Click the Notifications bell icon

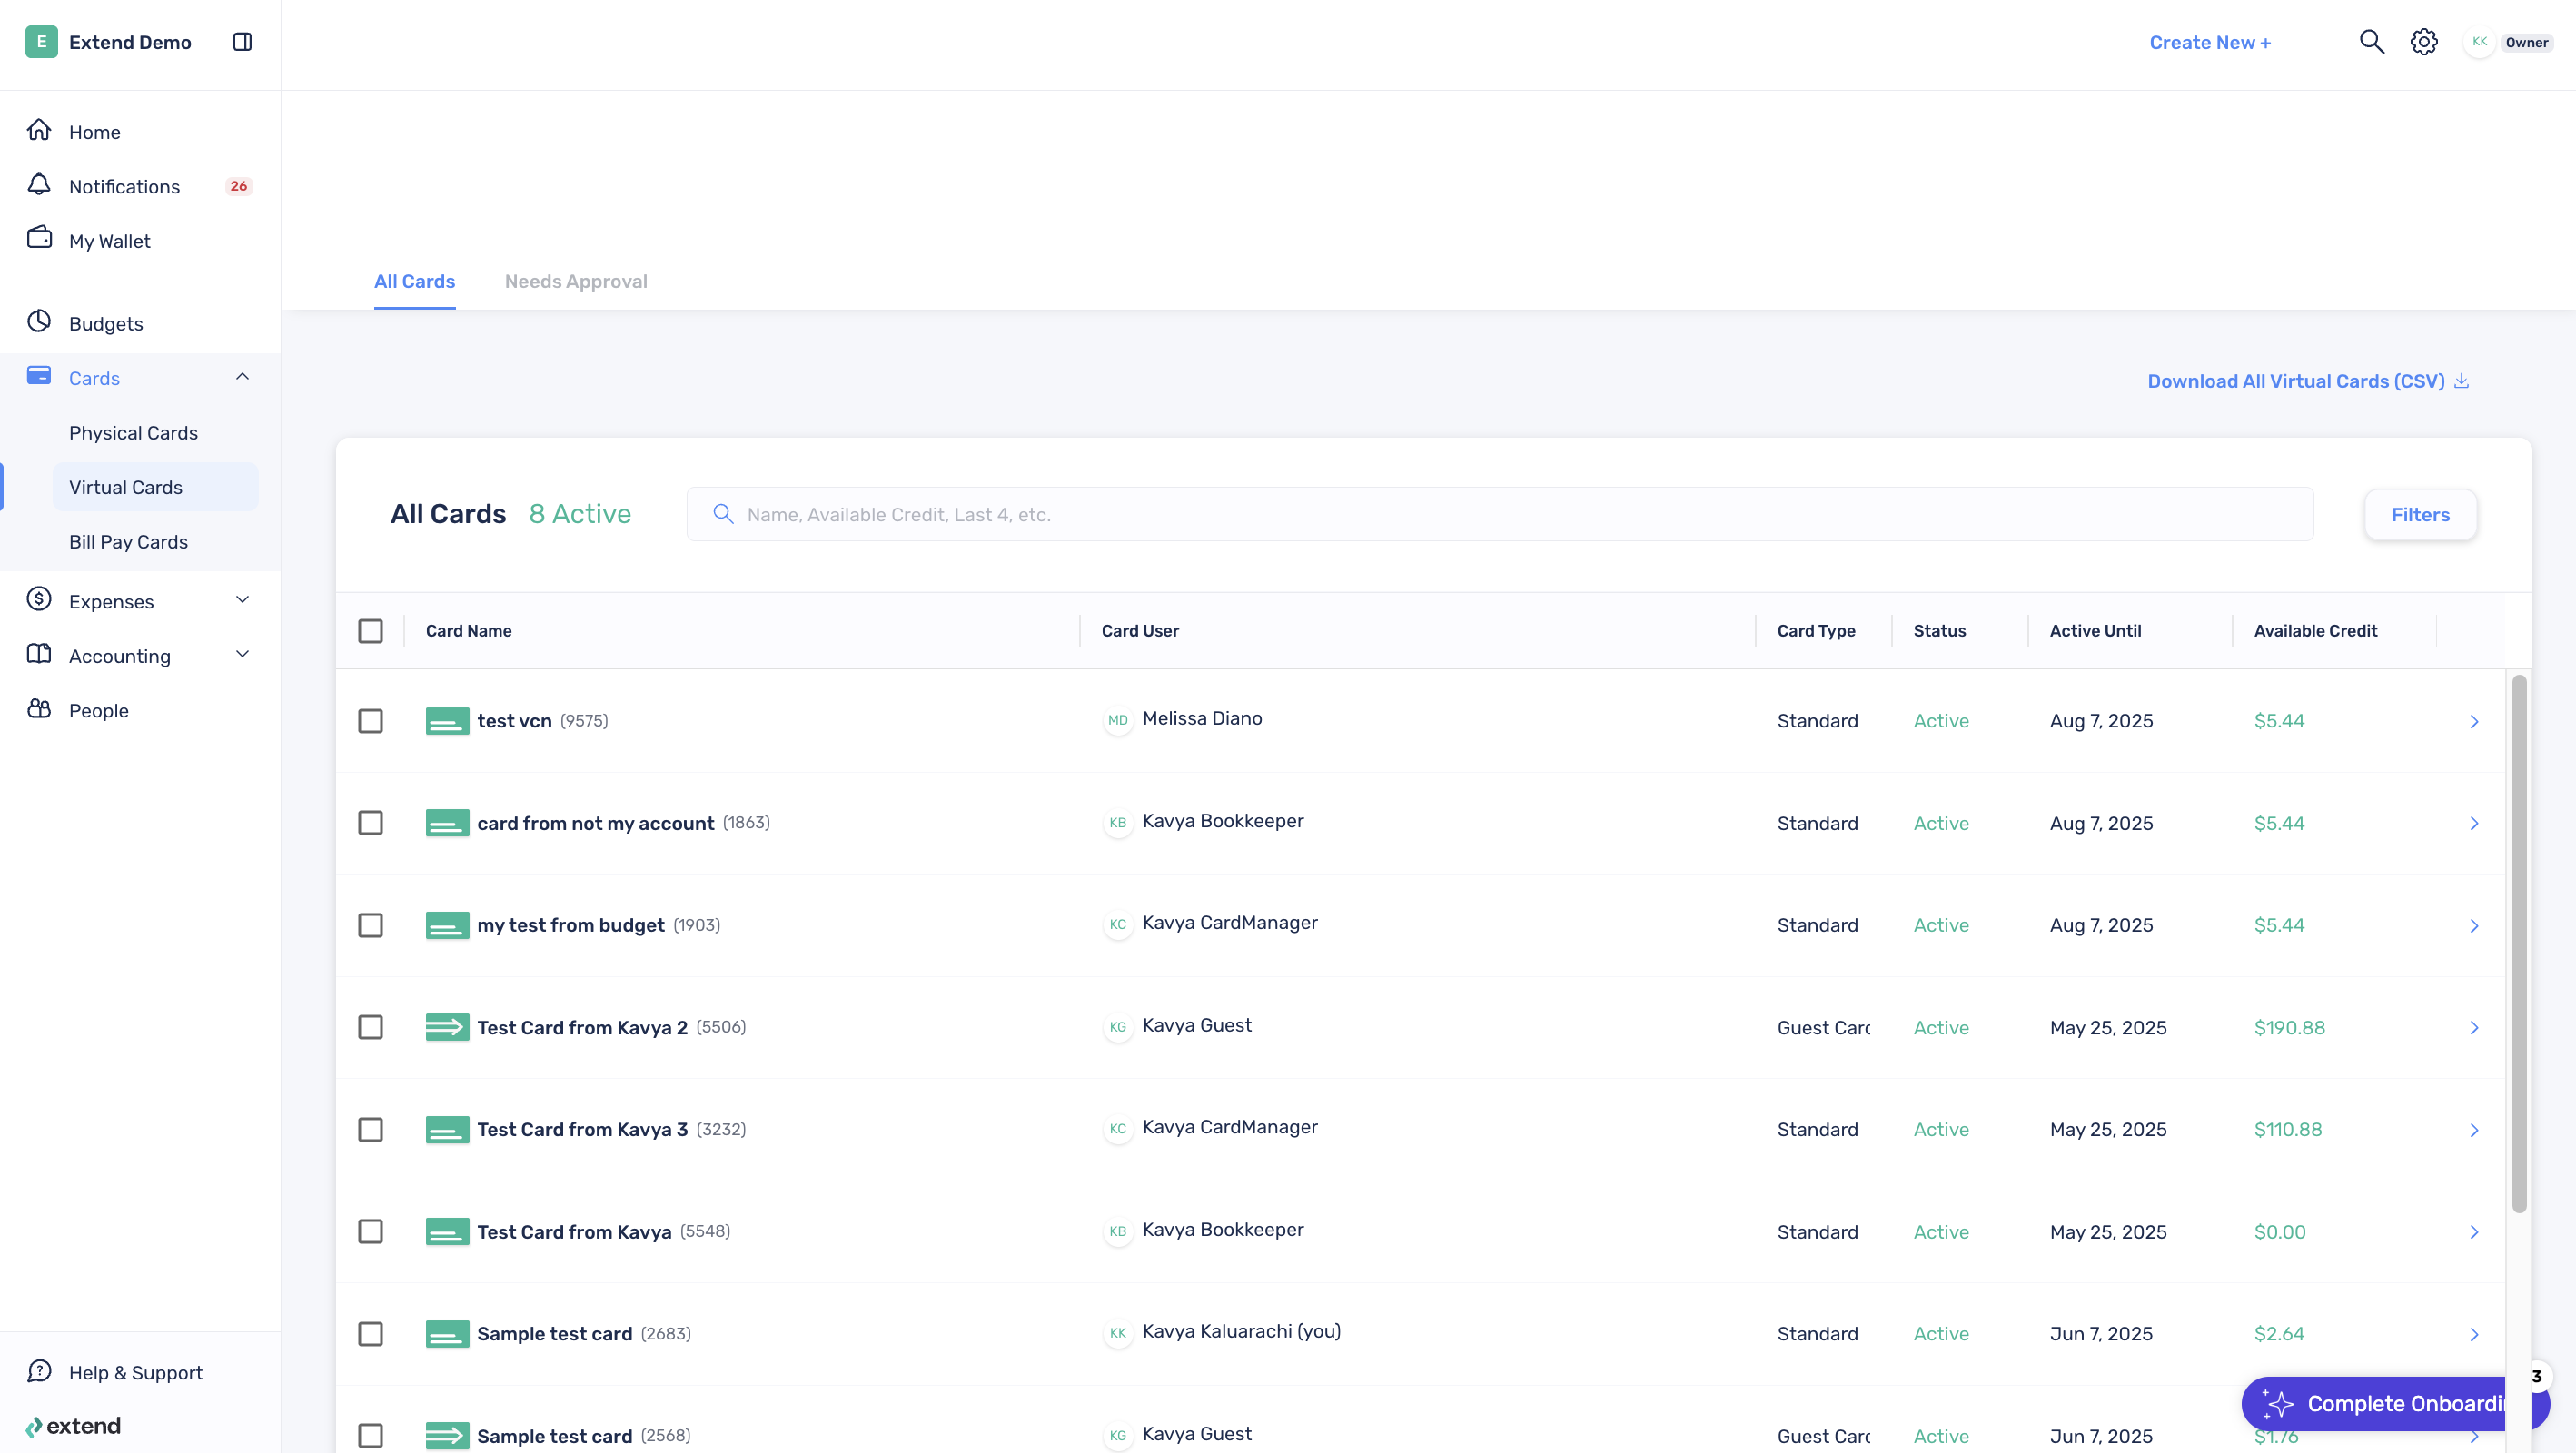pos(39,185)
